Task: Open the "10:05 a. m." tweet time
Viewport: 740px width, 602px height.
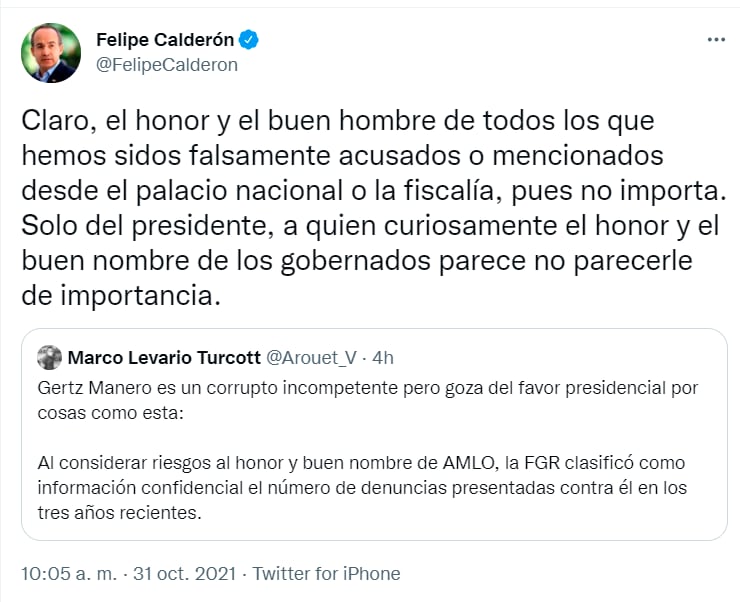Action: click(x=68, y=574)
